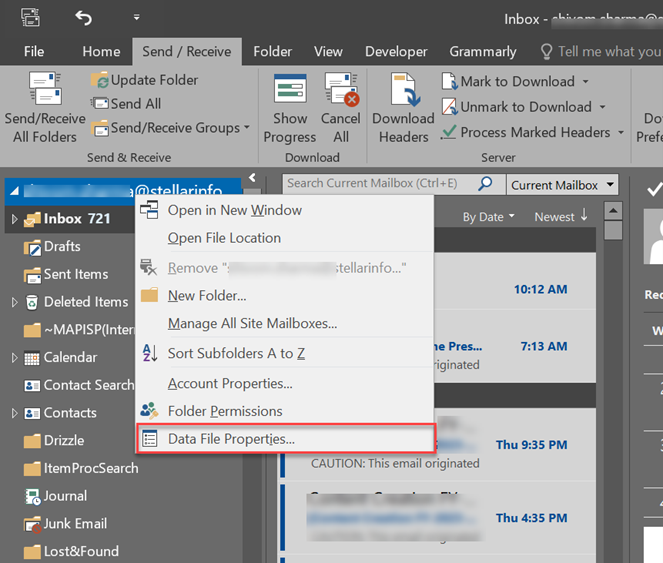The width and height of the screenshot is (663, 563).
Task: Click the Cancel All icon
Action: click(342, 88)
